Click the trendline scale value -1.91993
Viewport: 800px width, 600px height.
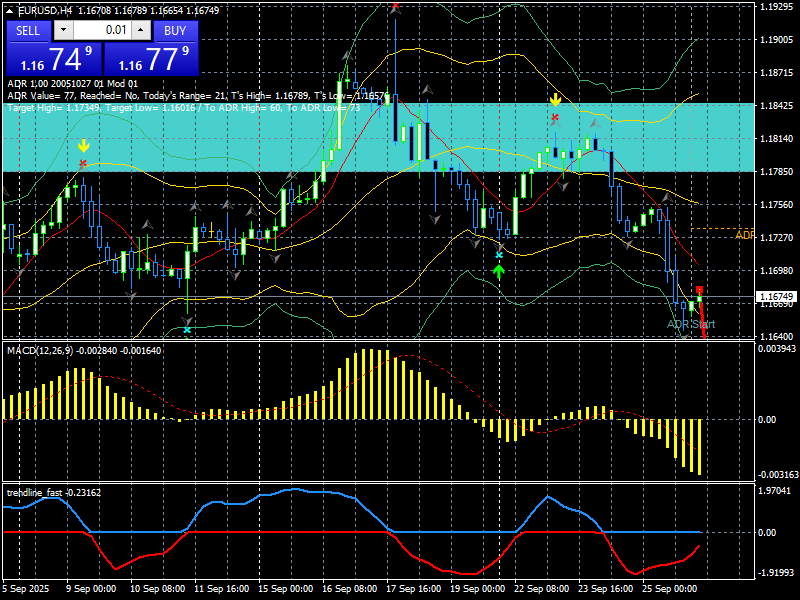776,572
